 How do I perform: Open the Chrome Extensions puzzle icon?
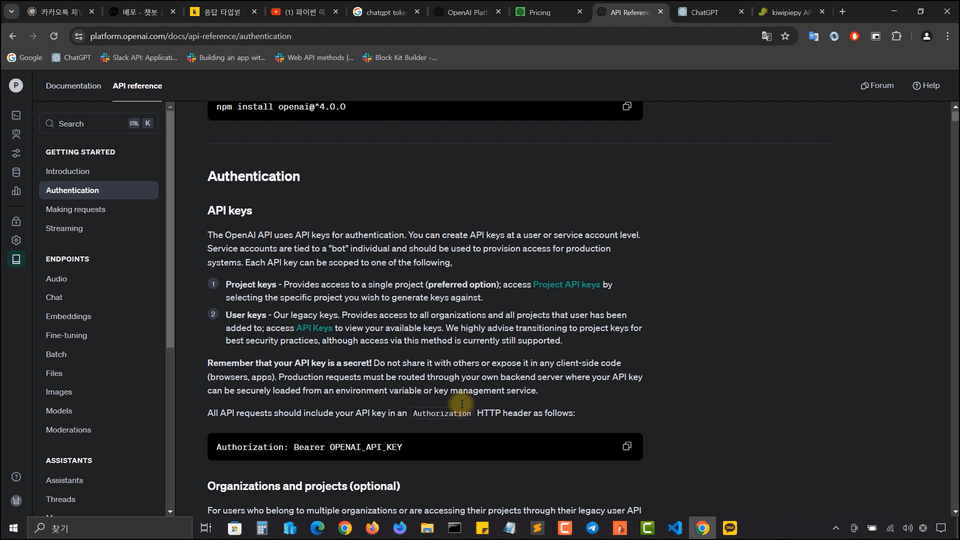[x=896, y=36]
